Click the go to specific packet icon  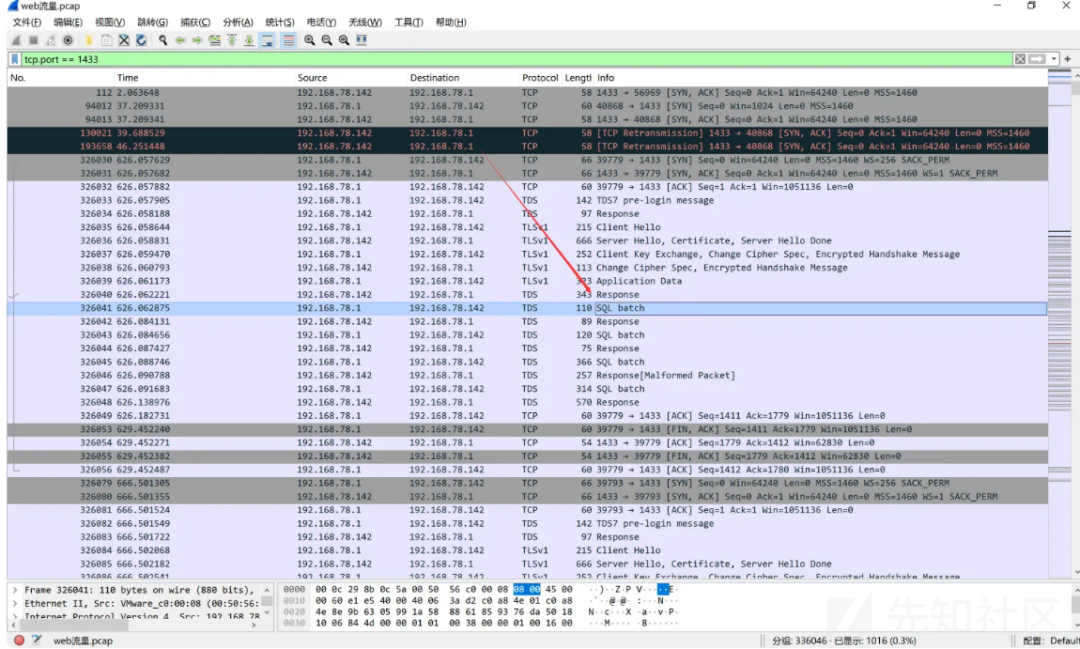click(x=215, y=41)
